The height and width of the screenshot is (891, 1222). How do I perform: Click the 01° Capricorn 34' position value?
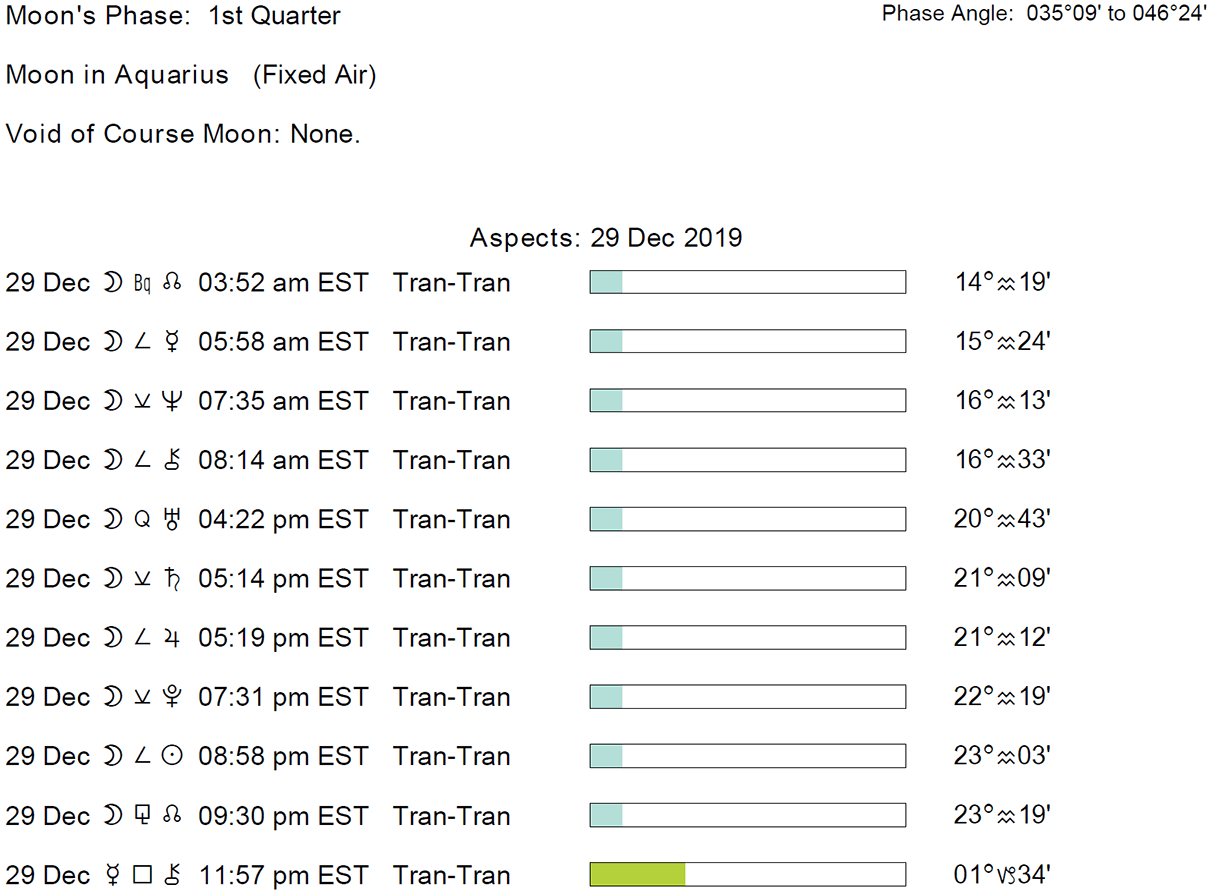click(x=1001, y=875)
